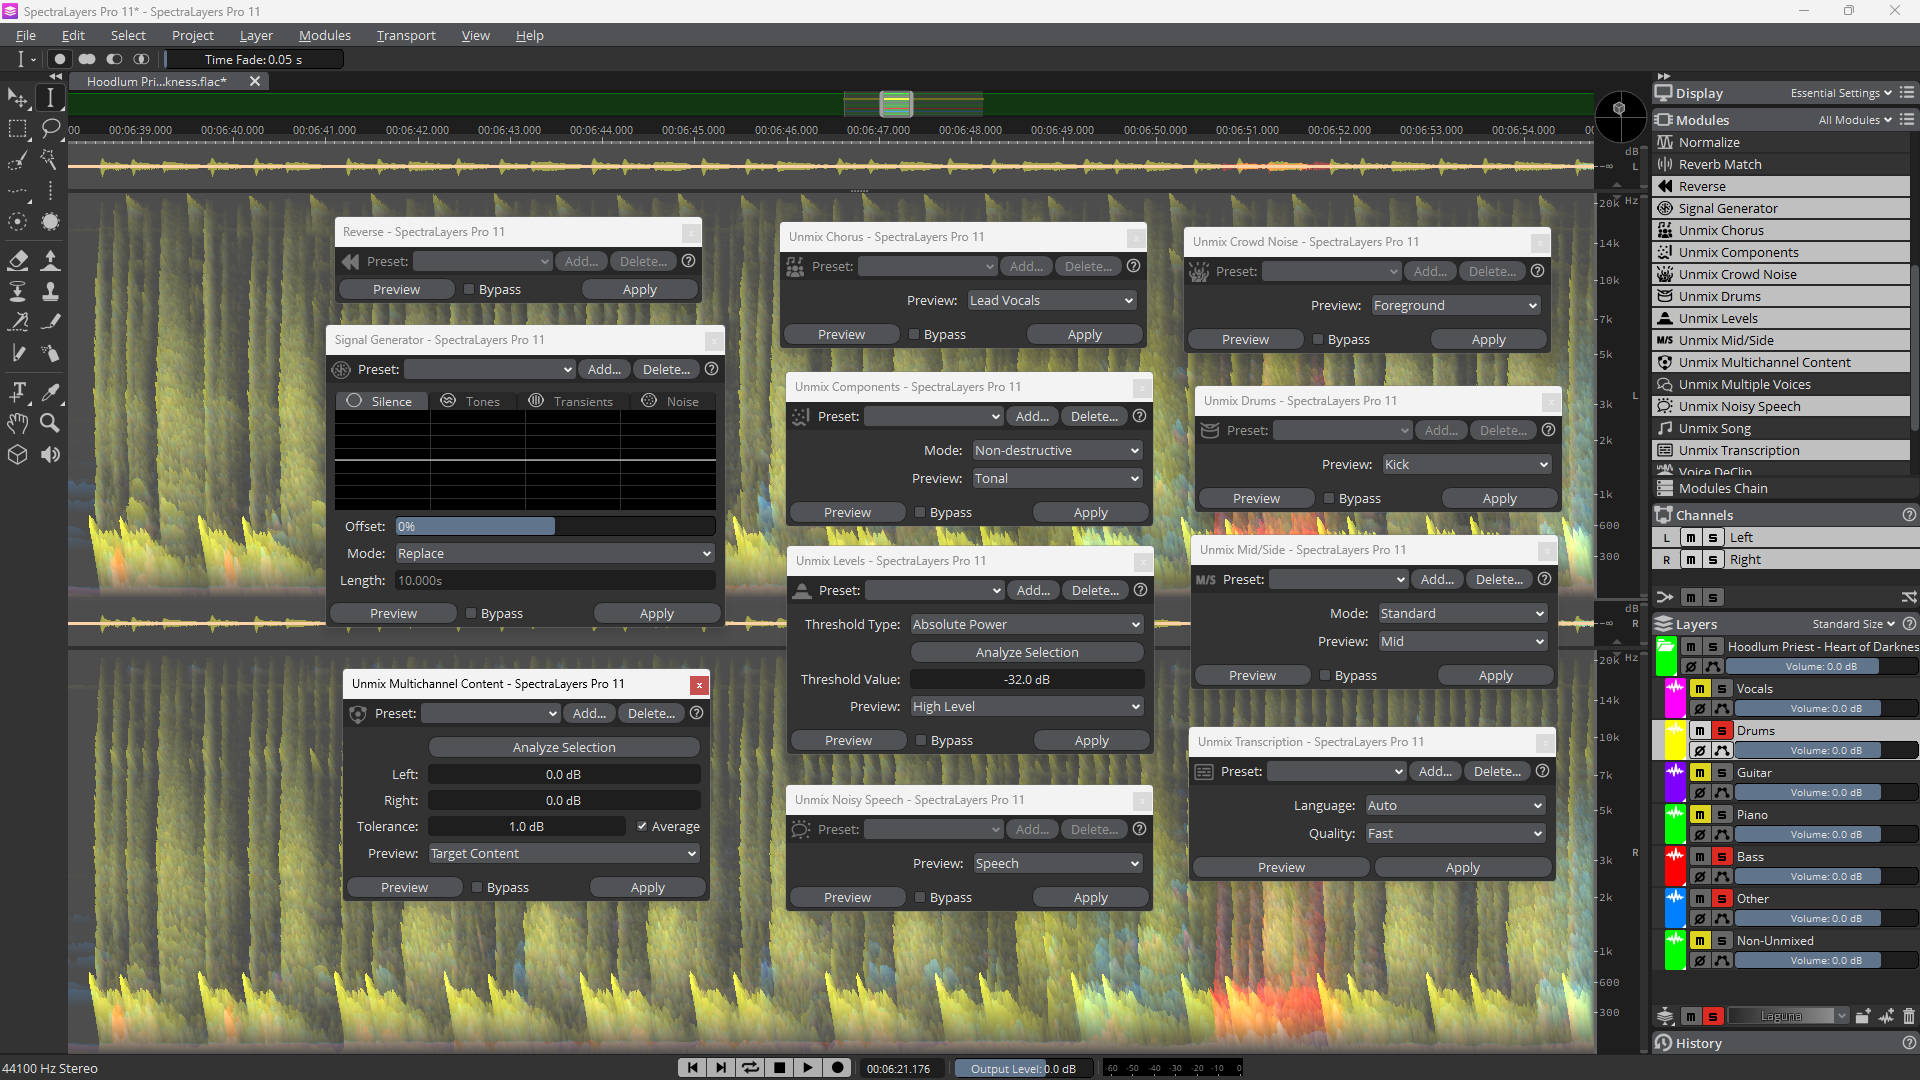Open the All Modules filter dropdown
This screenshot has width=1920, height=1080.
(x=1855, y=120)
